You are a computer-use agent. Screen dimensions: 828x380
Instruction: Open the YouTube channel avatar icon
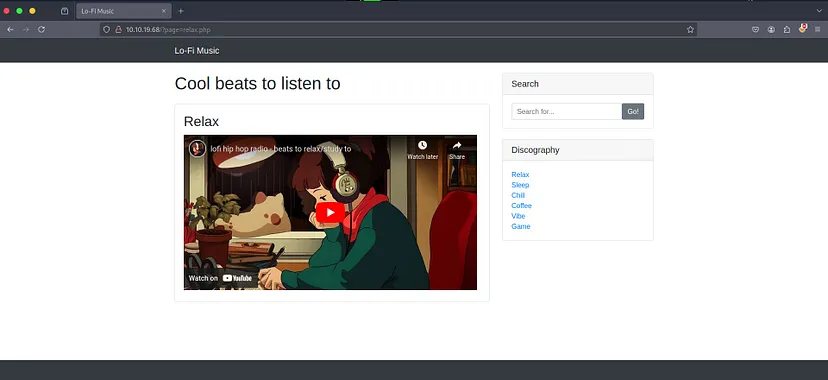pyautogui.click(x=197, y=148)
